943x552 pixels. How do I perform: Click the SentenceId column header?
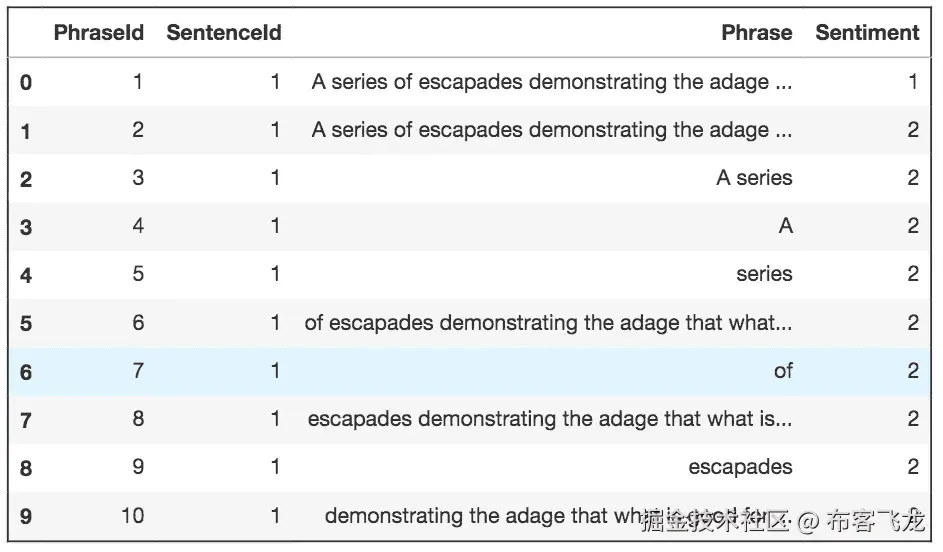pyautogui.click(x=224, y=33)
